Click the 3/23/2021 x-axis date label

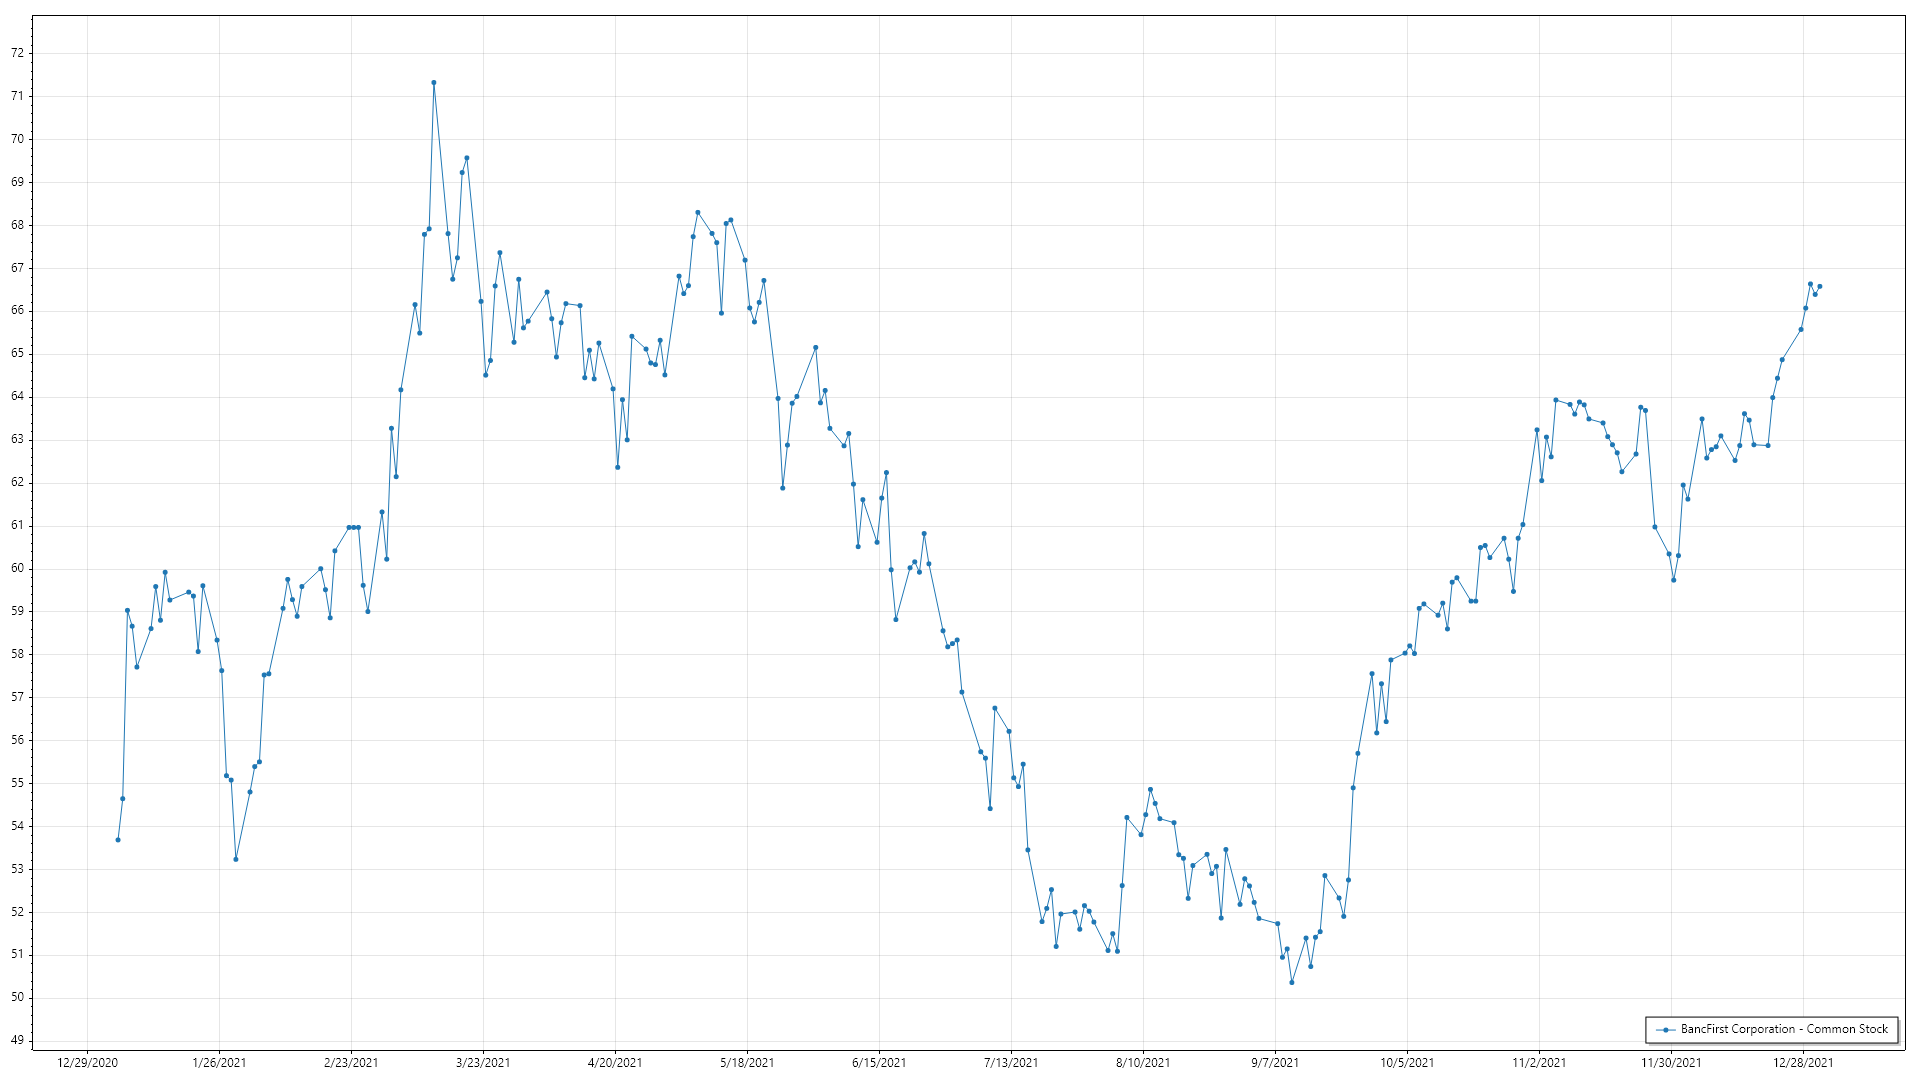[483, 1063]
